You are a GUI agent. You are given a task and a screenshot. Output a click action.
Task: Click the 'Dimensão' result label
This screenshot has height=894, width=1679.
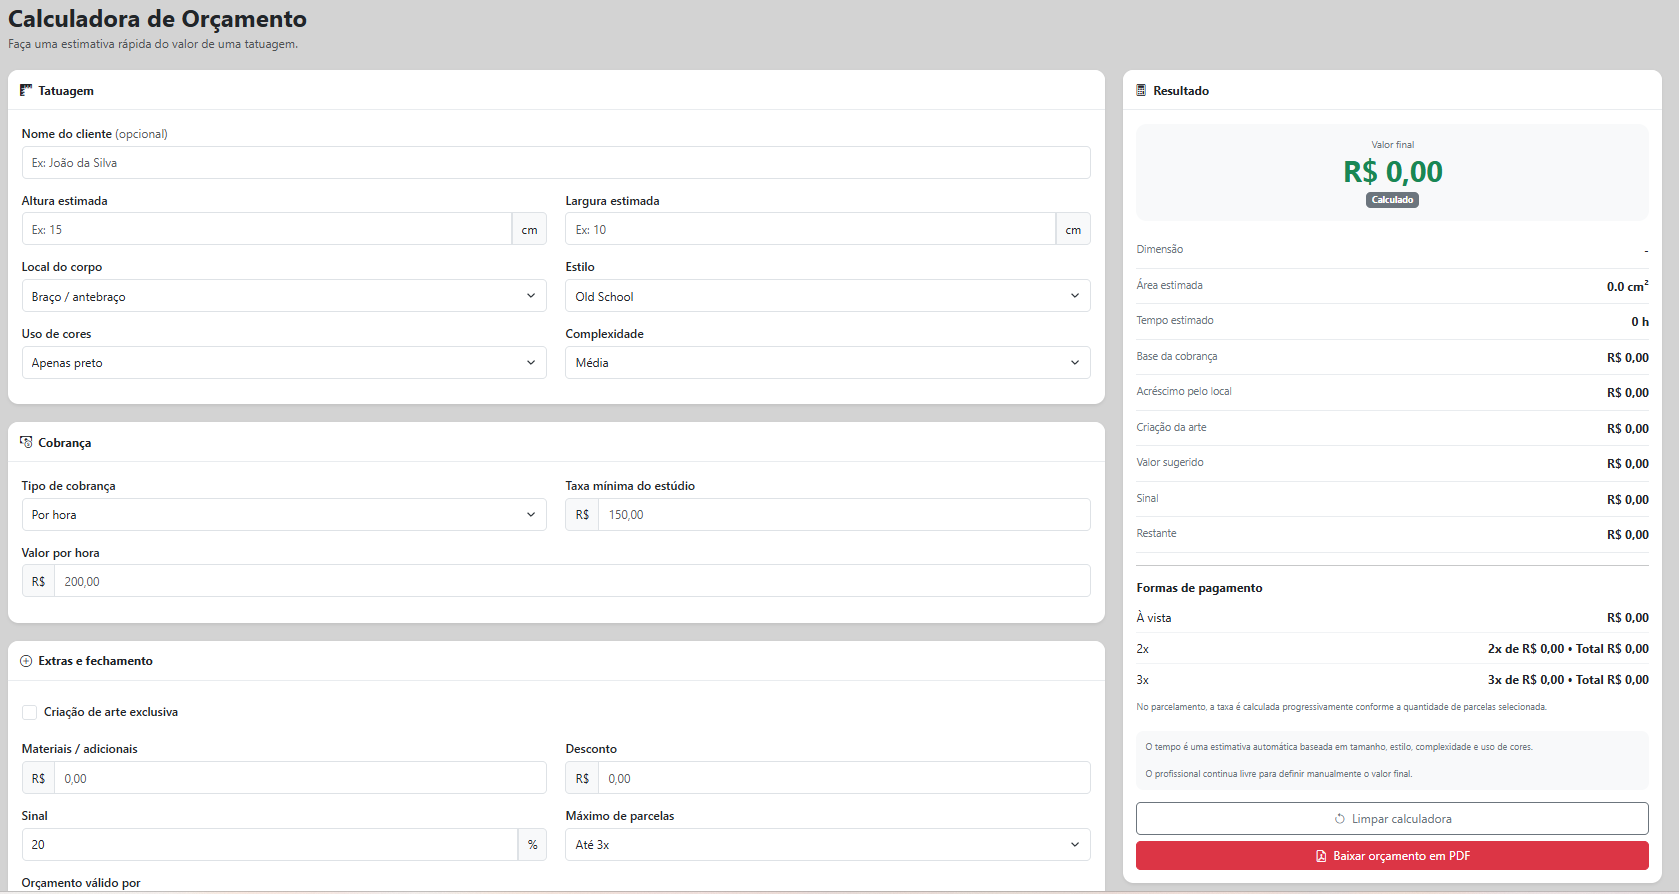pyautogui.click(x=1159, y=249)
